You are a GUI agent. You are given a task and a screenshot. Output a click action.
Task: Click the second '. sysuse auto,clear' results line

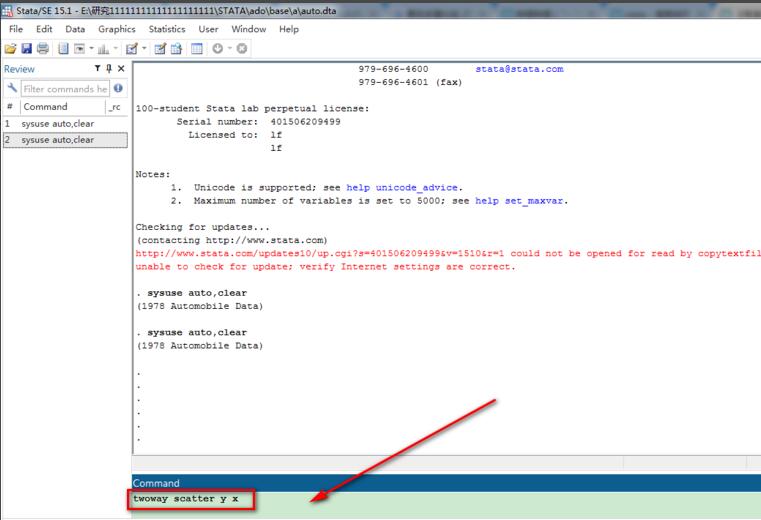pos(192,333)
